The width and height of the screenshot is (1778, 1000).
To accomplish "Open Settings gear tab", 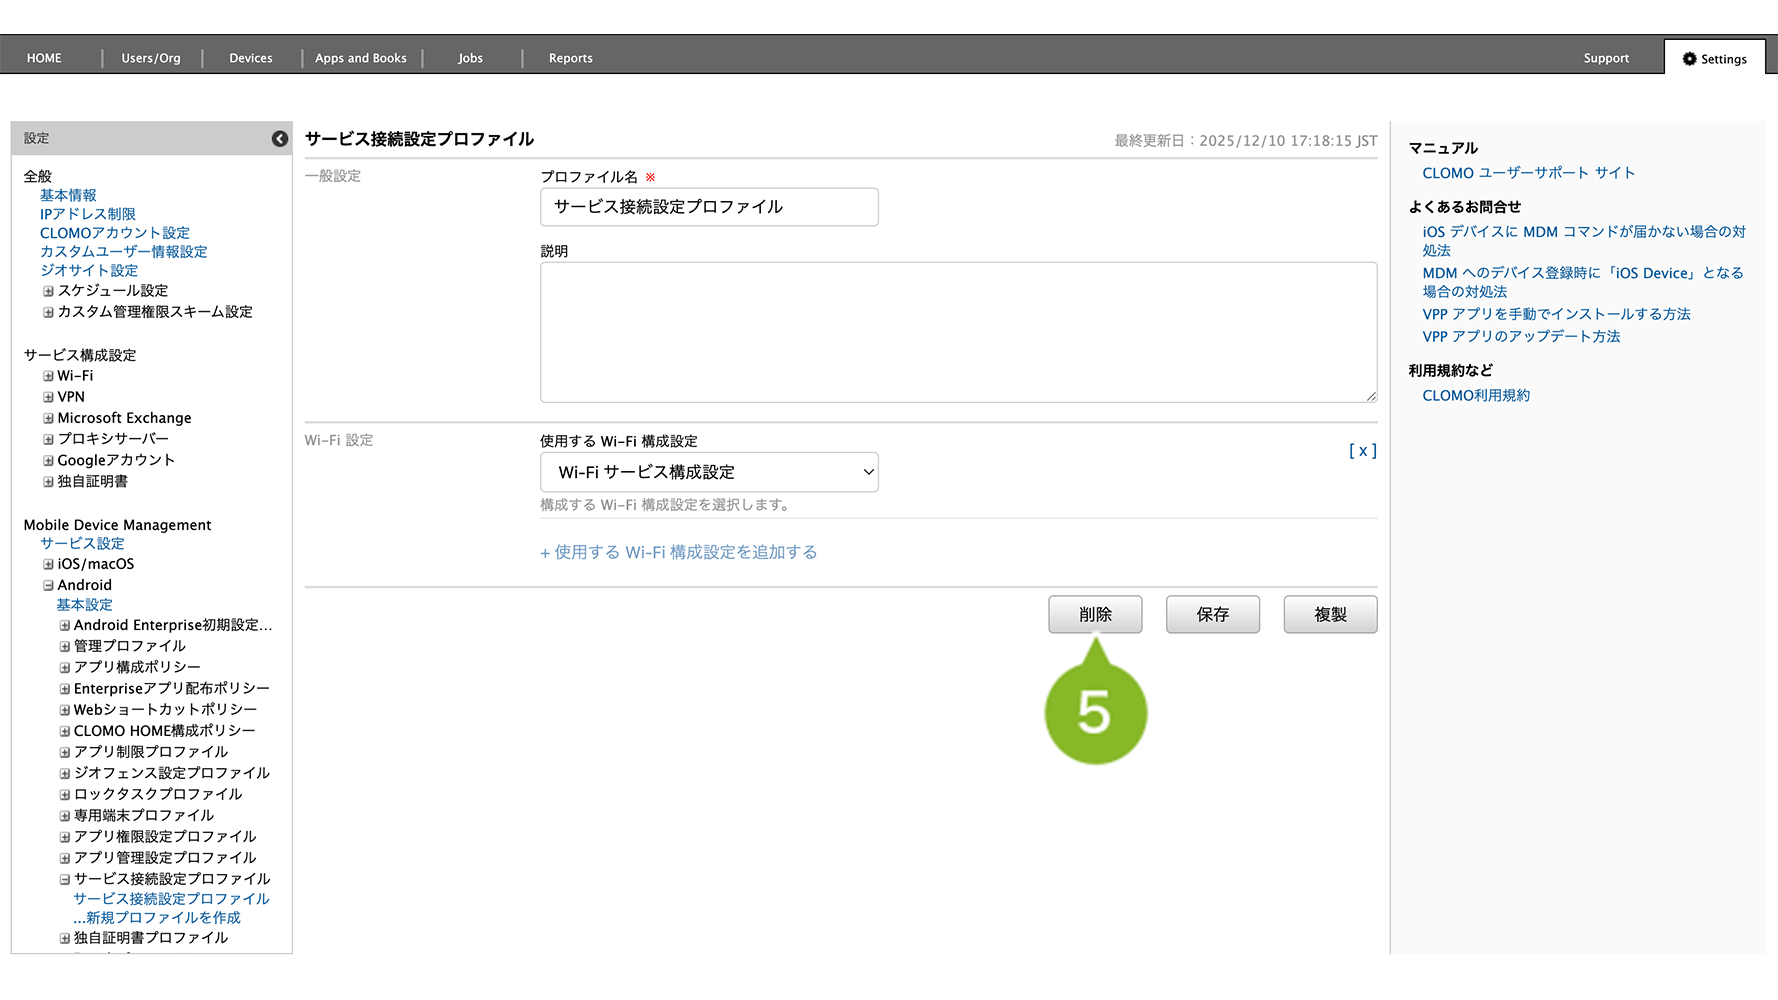I will pos(1714,59).
